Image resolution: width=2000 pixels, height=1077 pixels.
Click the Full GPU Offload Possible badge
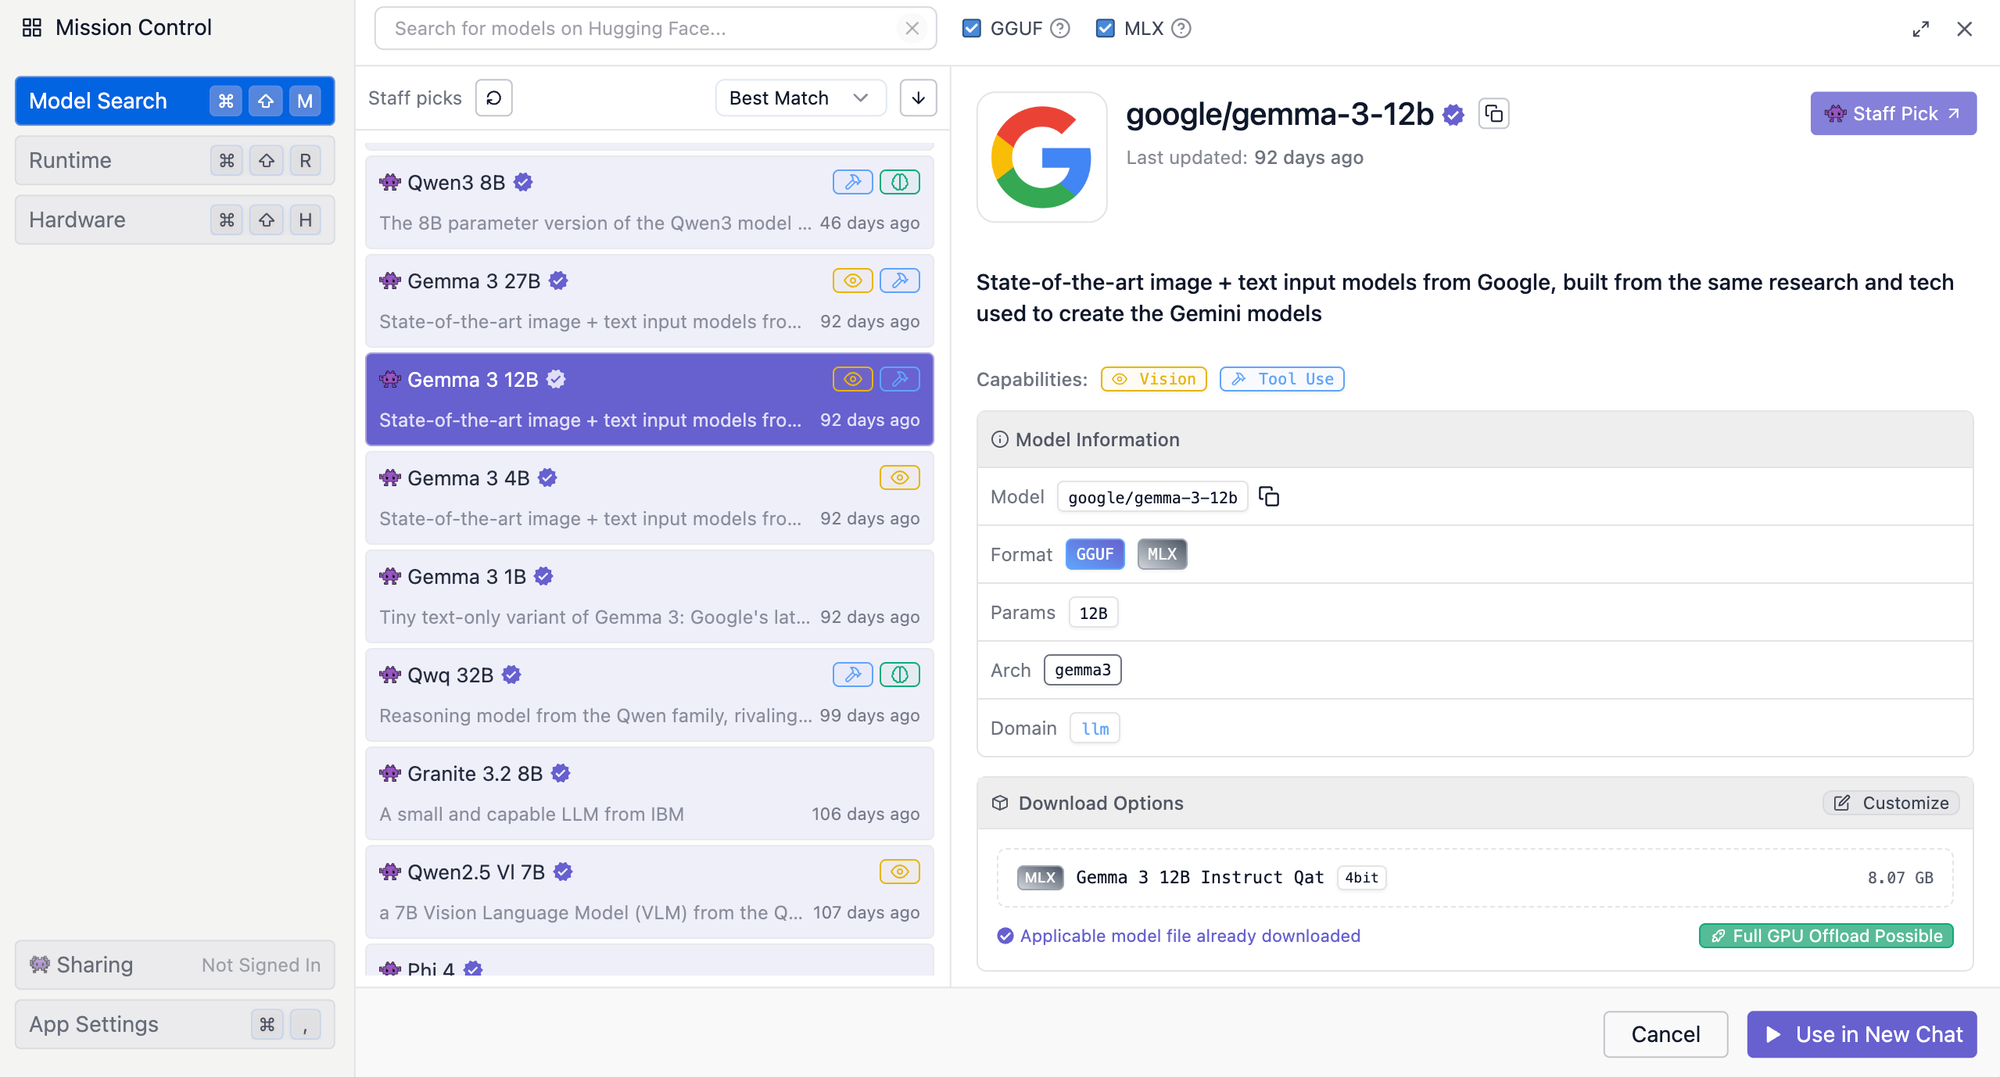coord(1826,936)
